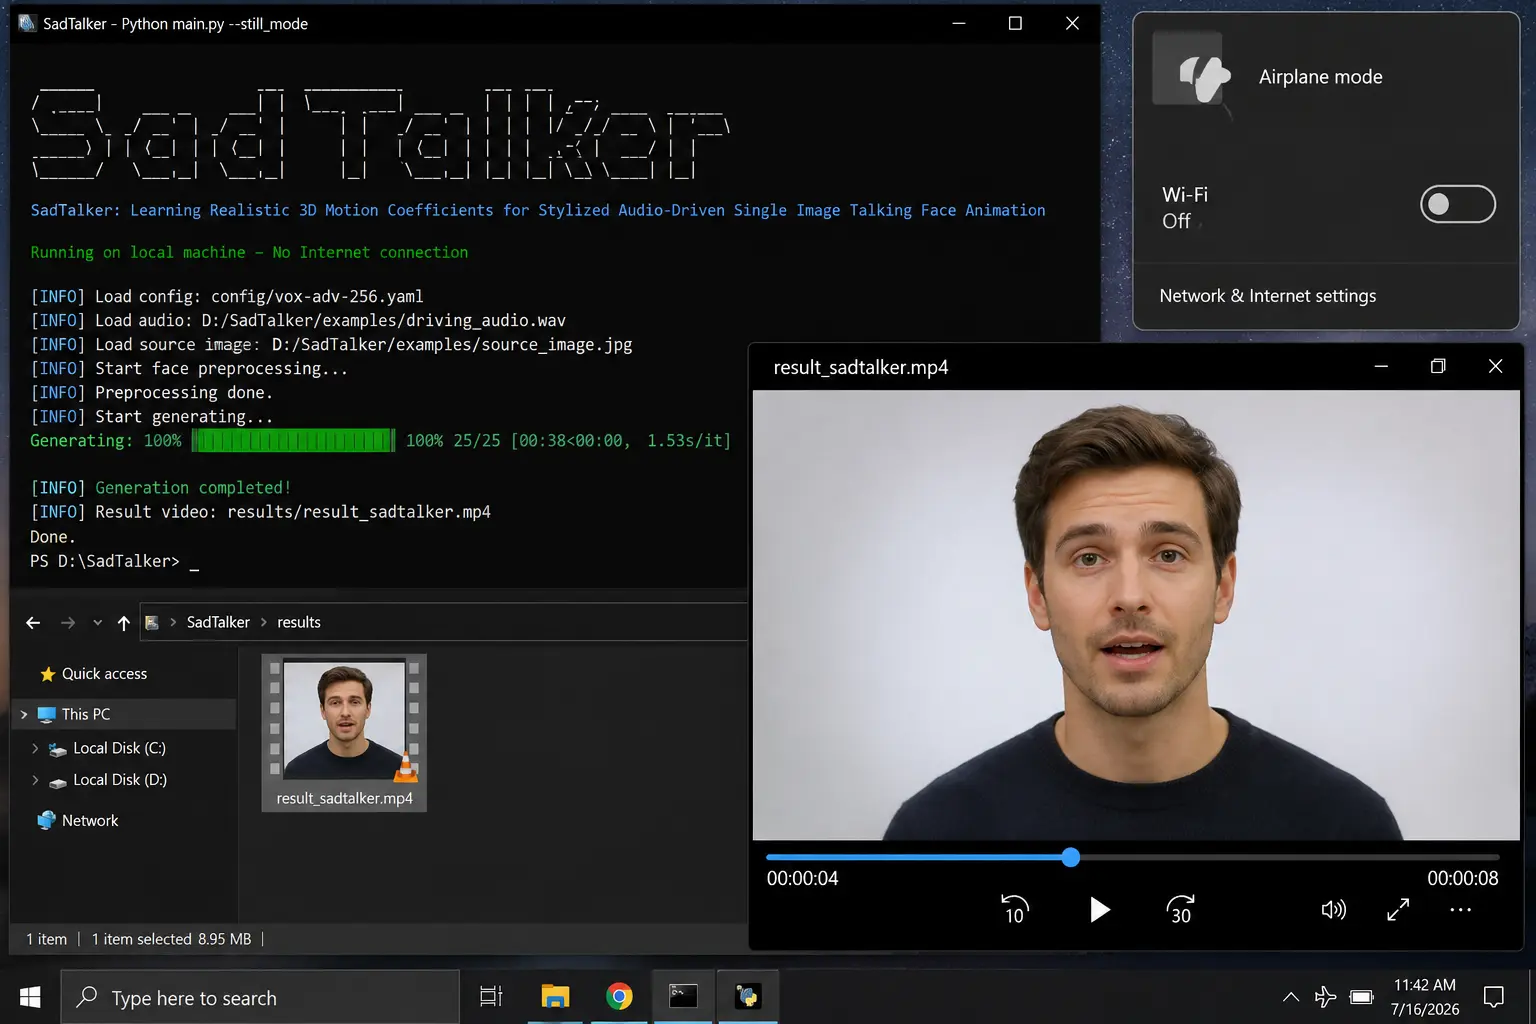Screen dimensions: 1536x1024
Task: Click the Load config line in terminal
Action: pyautogui.click(x=227, y=296)
